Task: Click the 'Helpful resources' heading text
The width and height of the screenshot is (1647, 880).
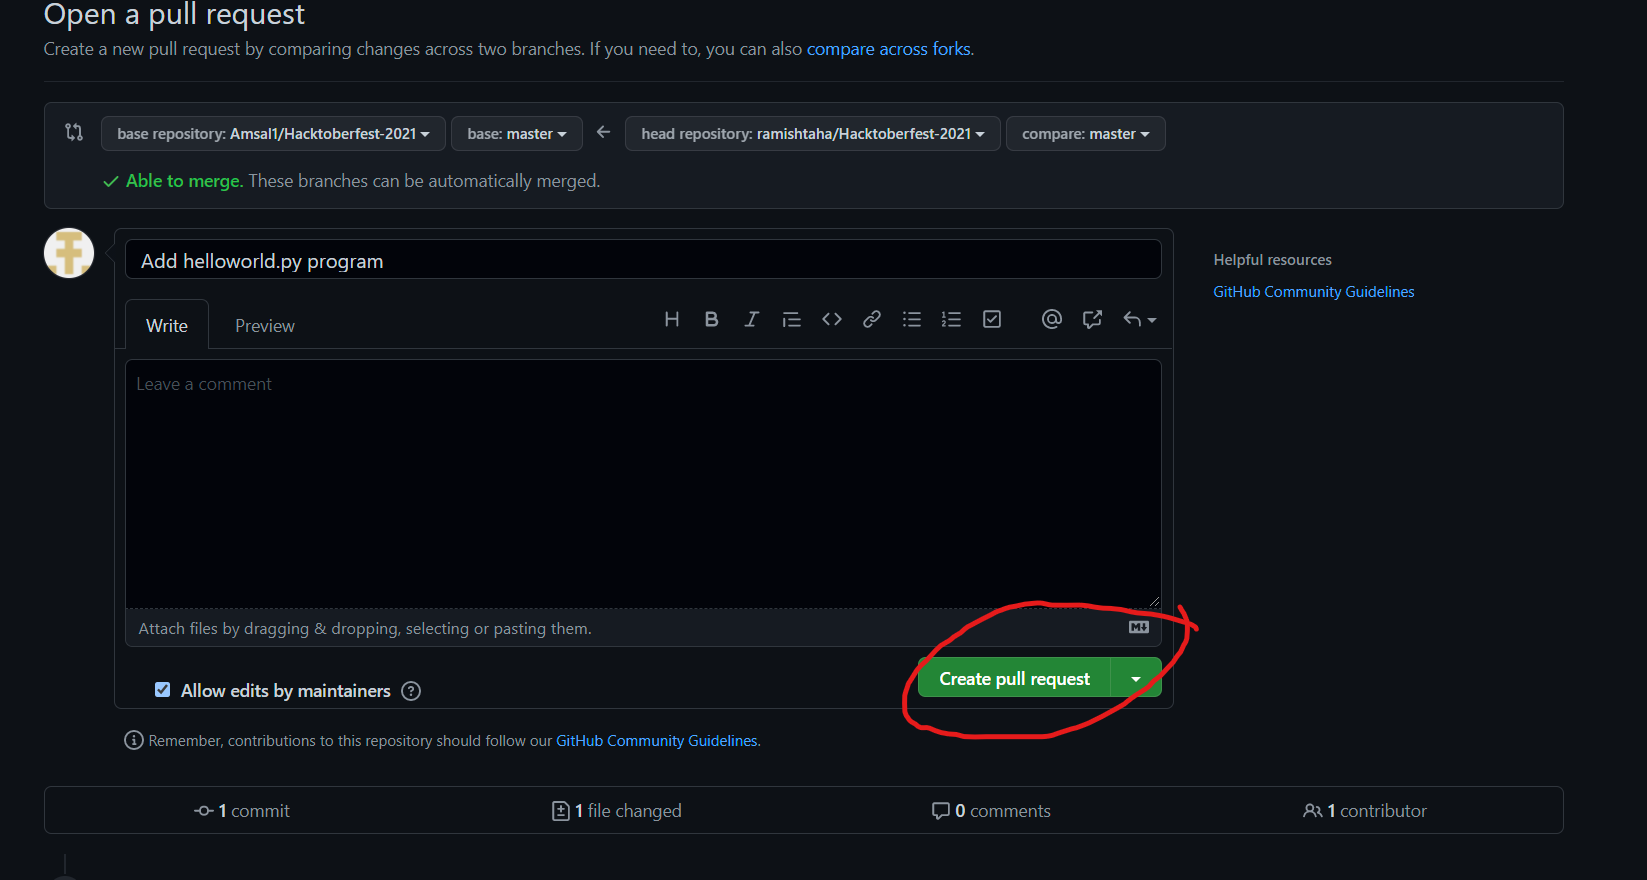Action: (x=1272, y=260)
